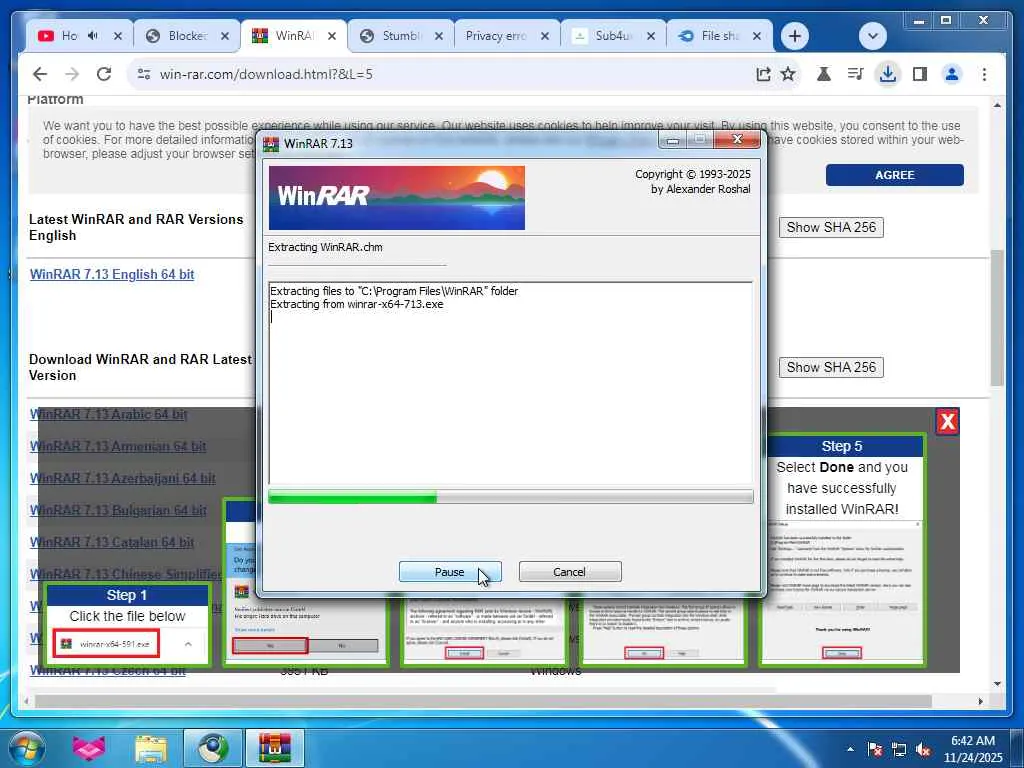Show hidden system tray icons
This screenshot has height=768, width=1024.
tap(850, 749)
